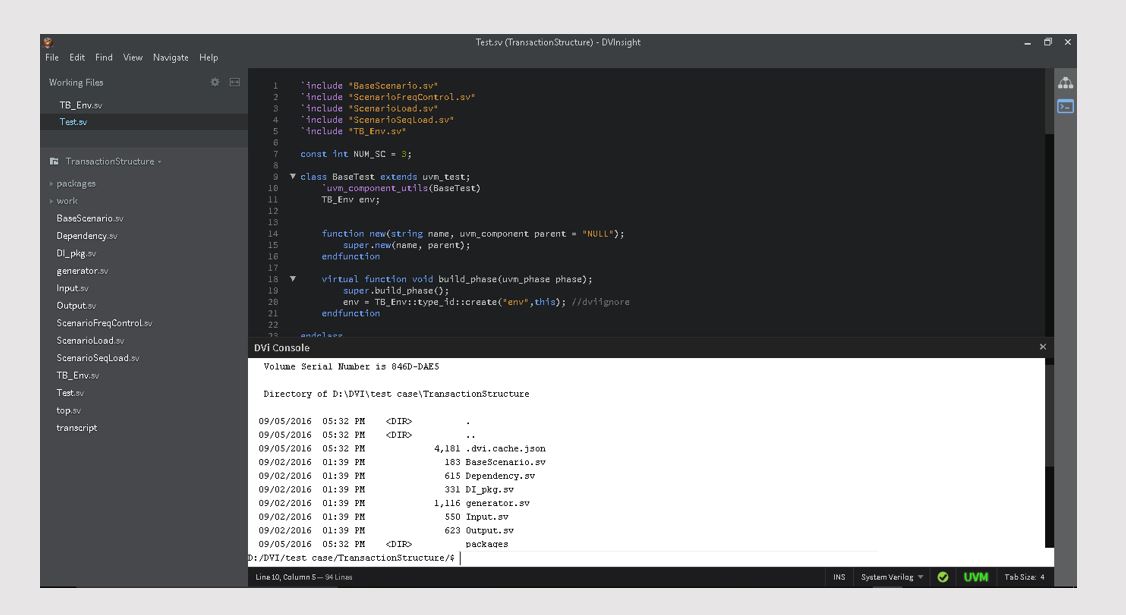This screenshot has height=615, width=1126.
Task: Click the TB_Env env; declaration line
Action: point(350,200)
